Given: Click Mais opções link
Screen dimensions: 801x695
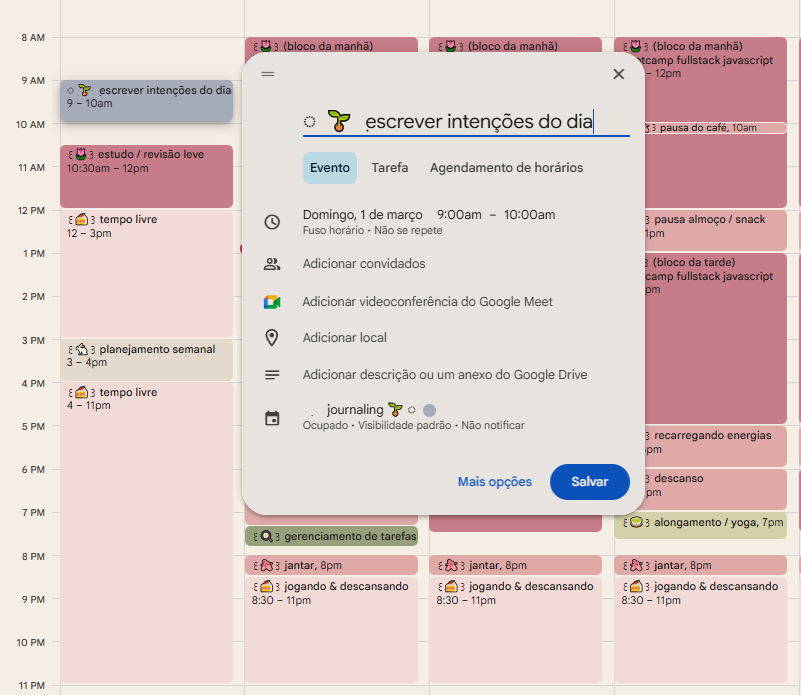Looking at the screenshot, I should (494, 482).
